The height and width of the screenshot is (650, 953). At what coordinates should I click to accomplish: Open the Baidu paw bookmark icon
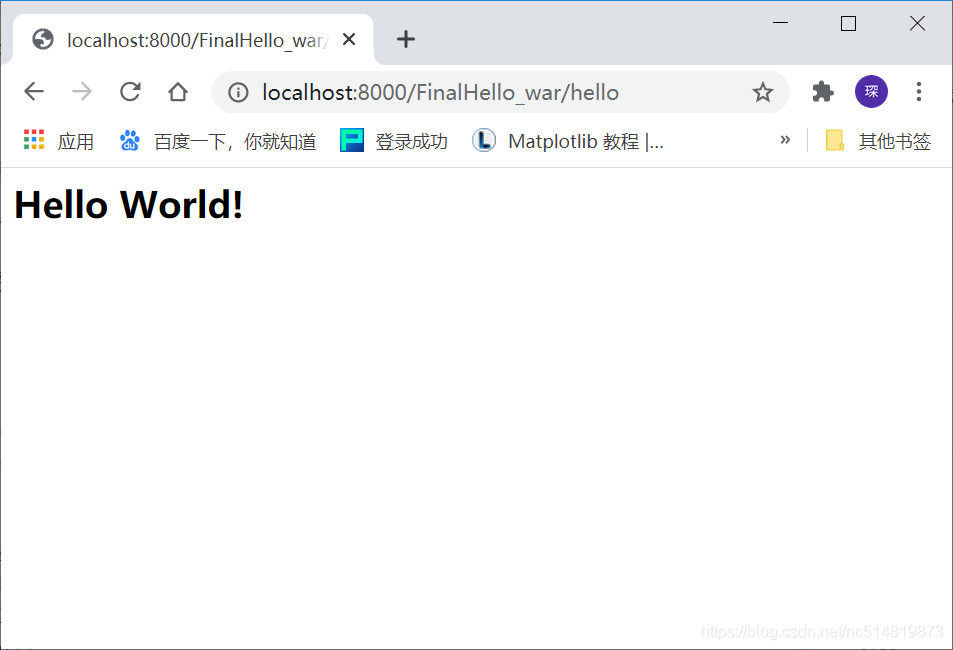[129, 140]
